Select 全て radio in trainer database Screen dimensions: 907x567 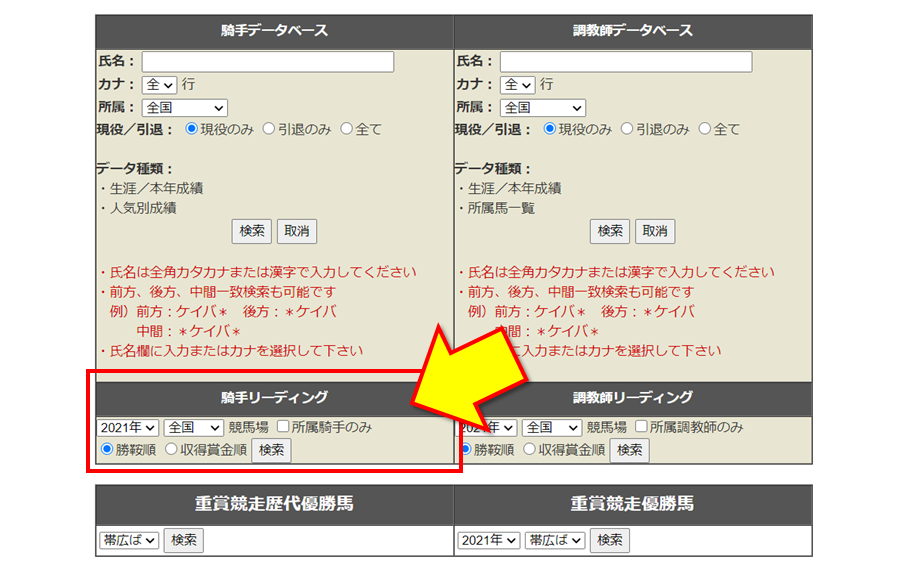(x=705, y=129)
